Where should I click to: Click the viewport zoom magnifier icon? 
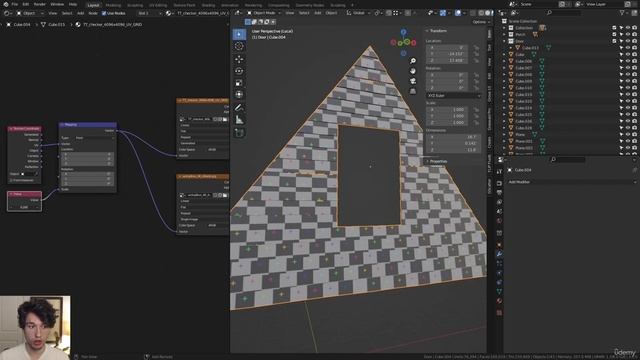tap(413, 61)
